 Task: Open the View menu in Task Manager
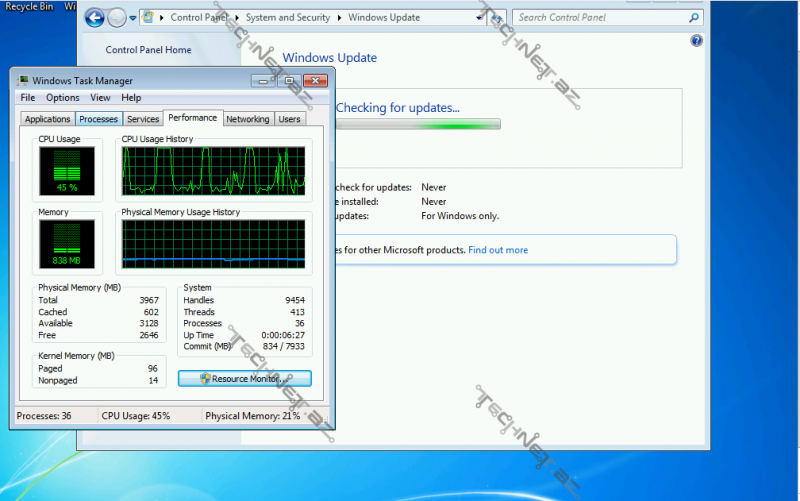click(x=100, y=98)
